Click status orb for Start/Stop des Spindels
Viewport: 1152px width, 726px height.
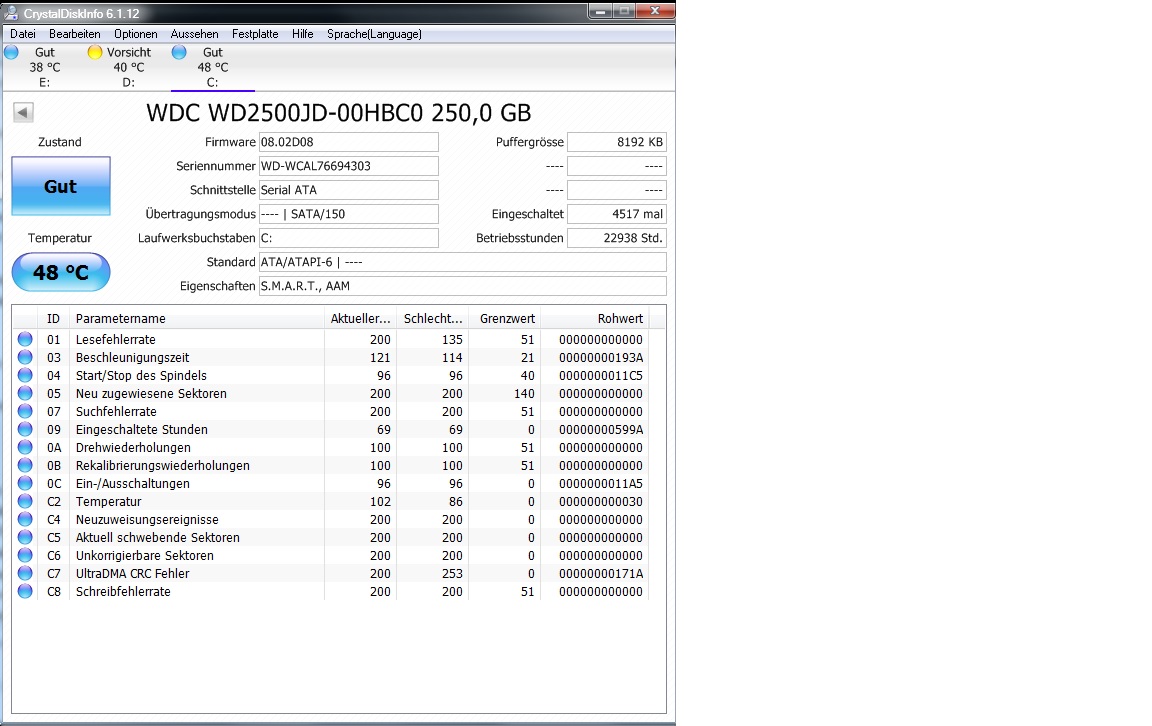[25, 375]
